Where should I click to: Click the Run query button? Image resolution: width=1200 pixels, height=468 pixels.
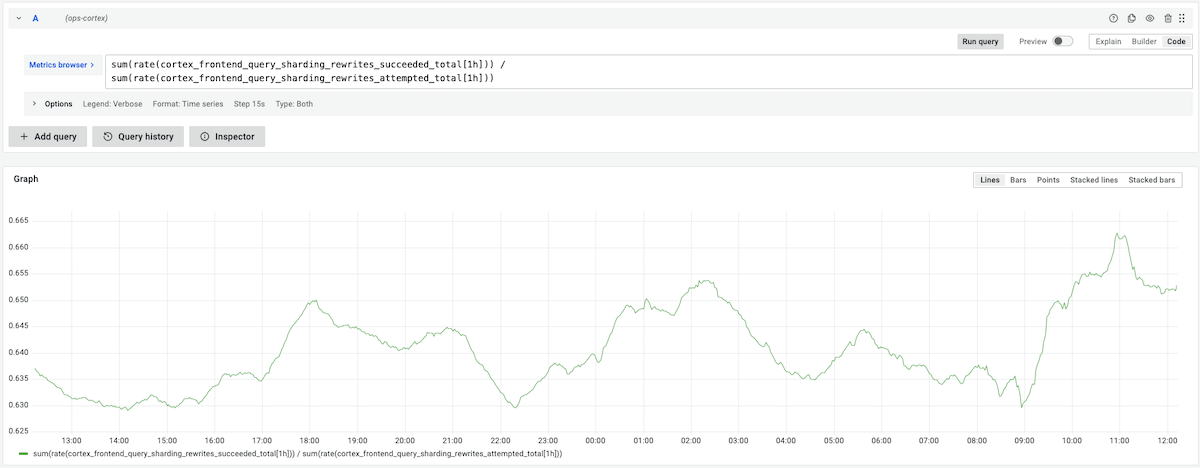pos(980,42)
